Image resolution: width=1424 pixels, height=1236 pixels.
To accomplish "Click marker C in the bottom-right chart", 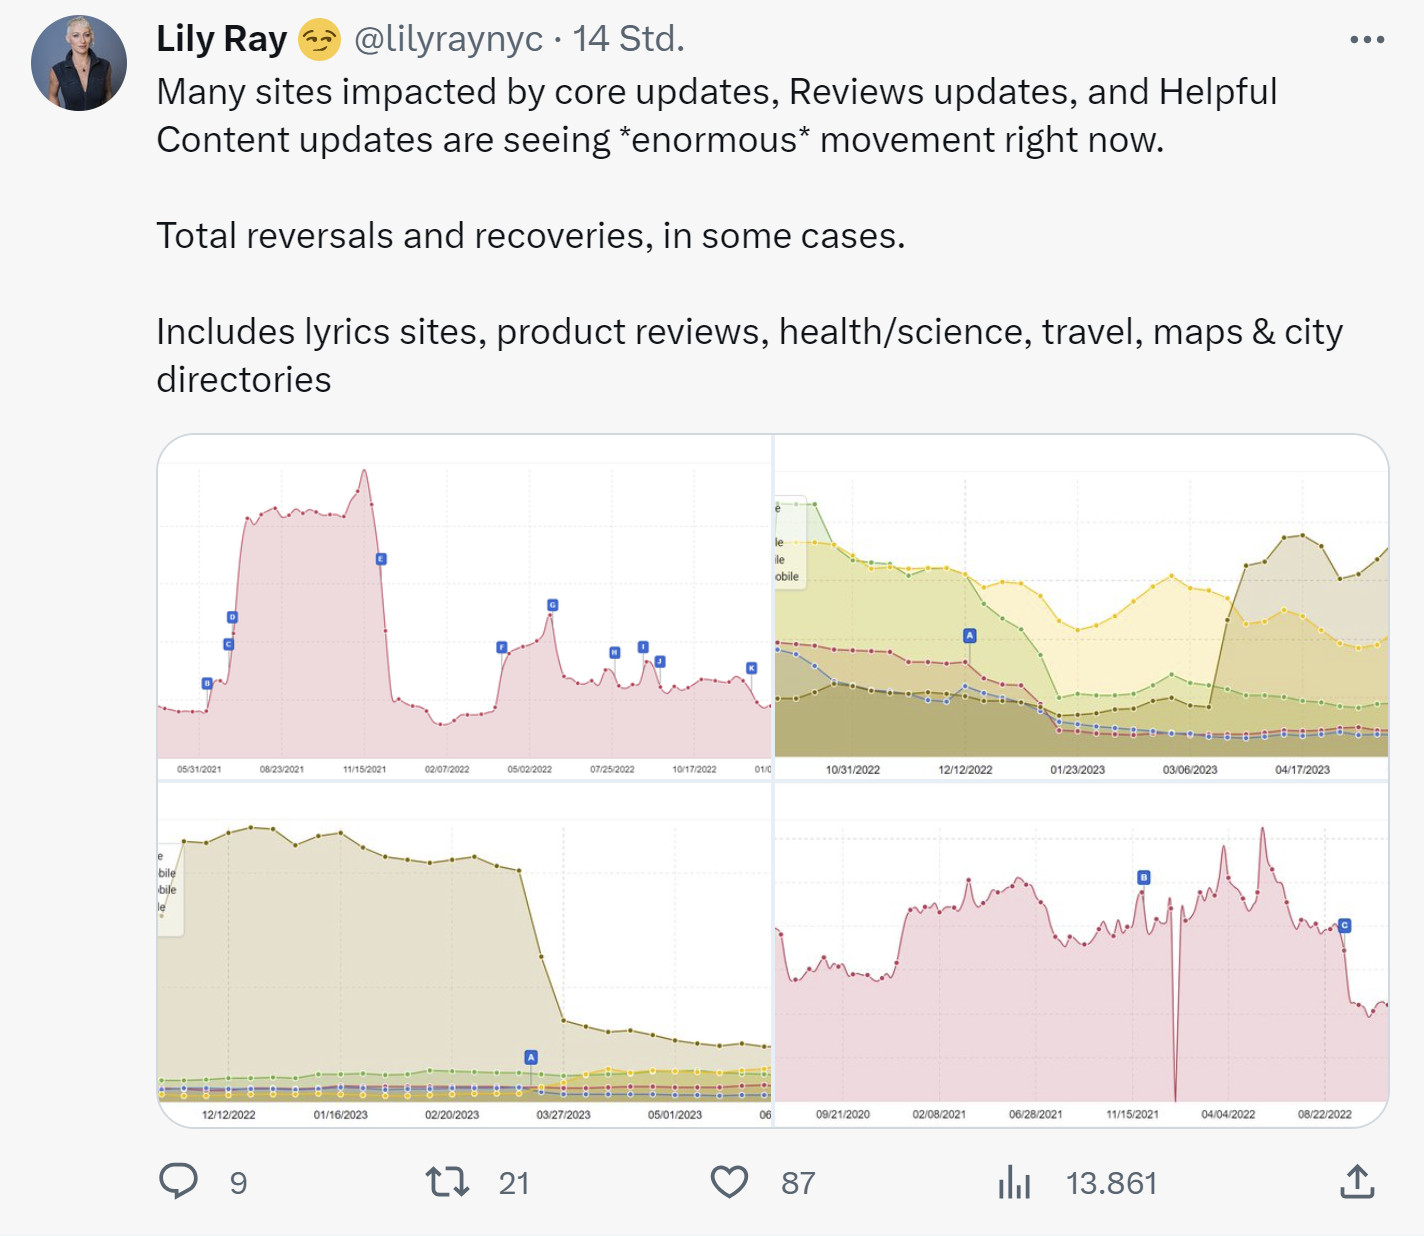I will pyautogui.click(x=1345, y=925).
